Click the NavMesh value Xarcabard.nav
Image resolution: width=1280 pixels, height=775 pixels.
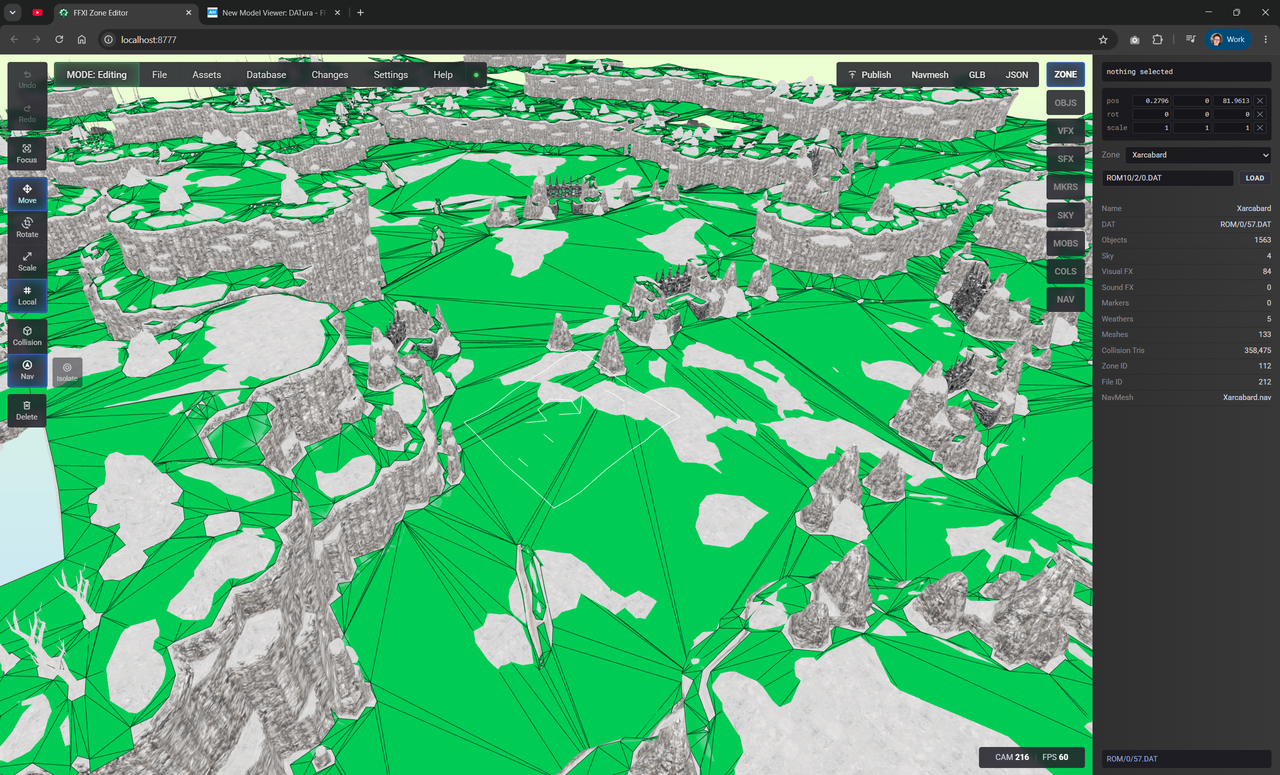[1247, 397]
